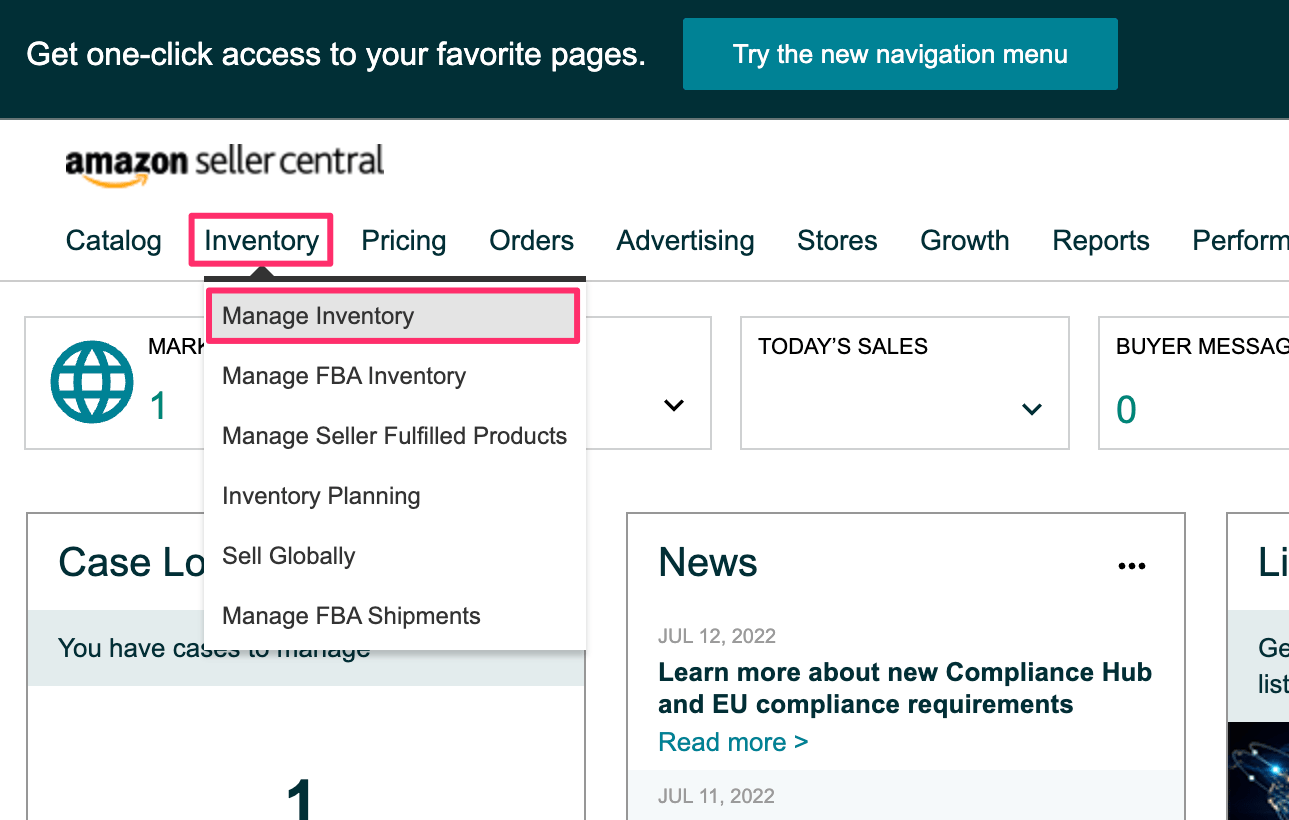Open Read more link about Compliance Hub
The height and width of the screenshot is (820, 1289).
click(x=733, y=741)
